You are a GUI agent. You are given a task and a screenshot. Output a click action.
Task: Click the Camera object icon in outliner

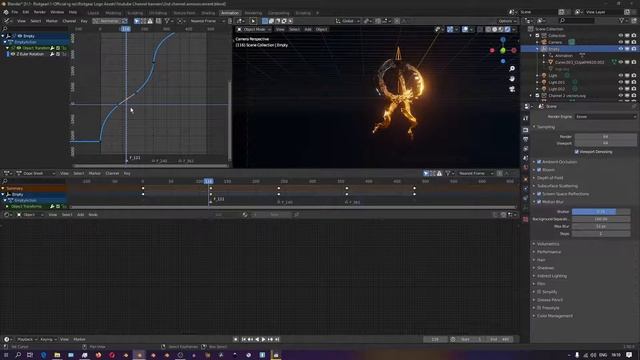544,42
